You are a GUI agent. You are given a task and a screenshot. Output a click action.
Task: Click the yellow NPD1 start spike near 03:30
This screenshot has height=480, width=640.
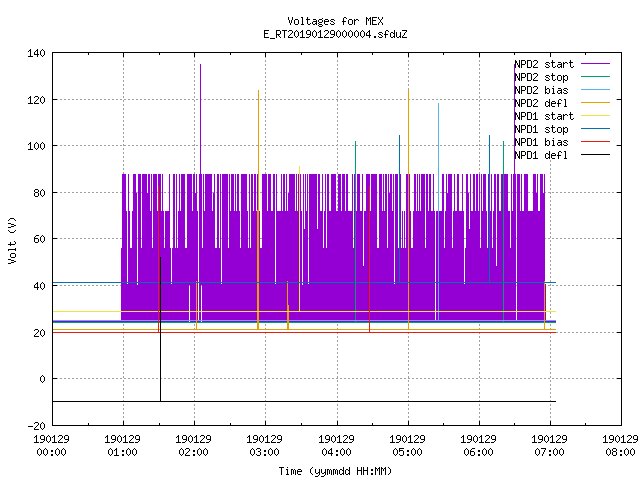pos(300,239)
